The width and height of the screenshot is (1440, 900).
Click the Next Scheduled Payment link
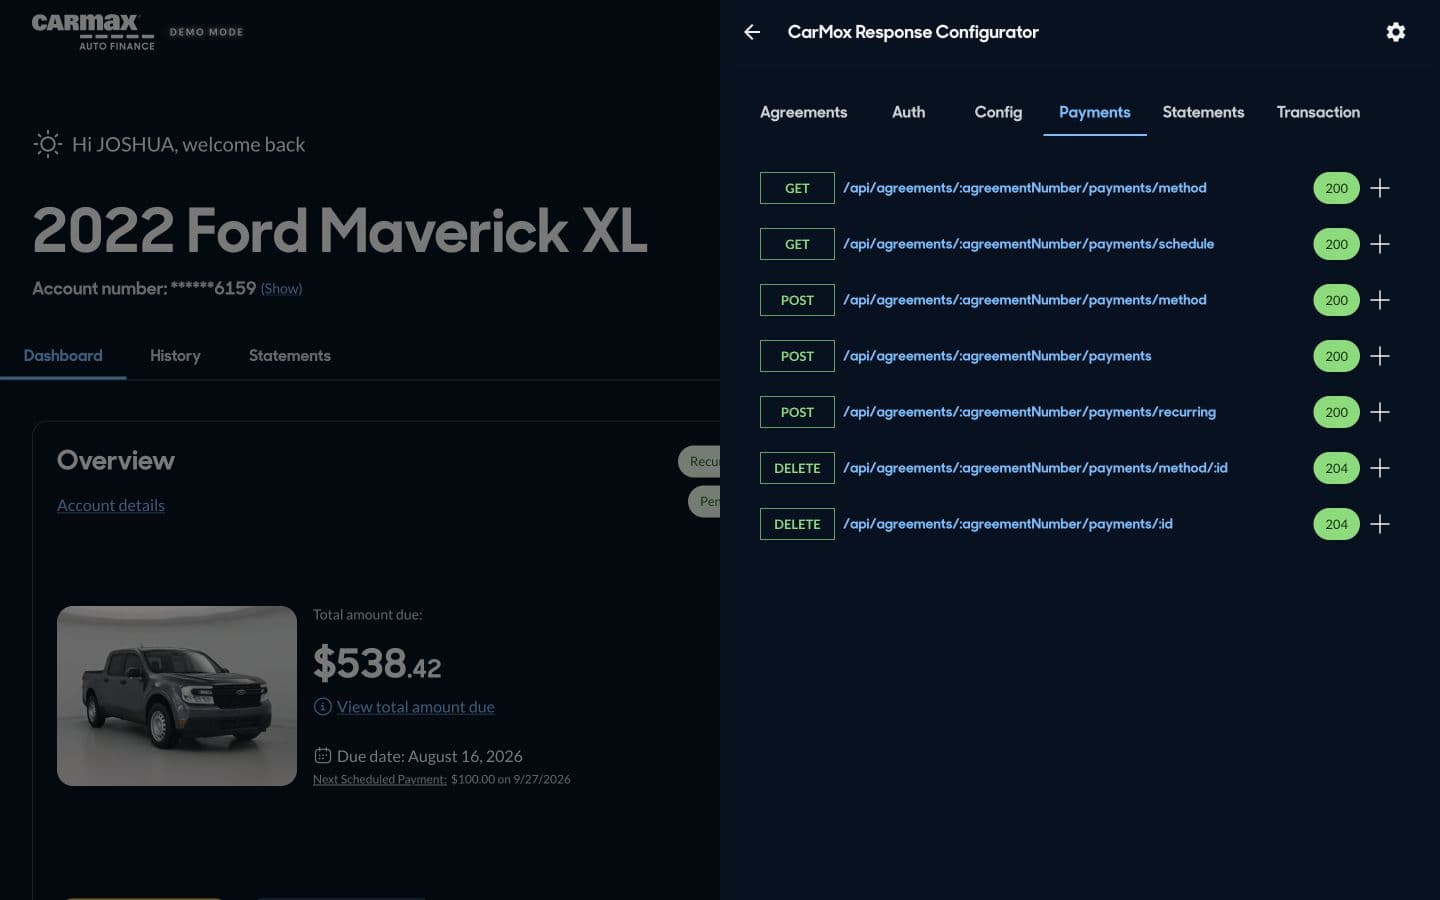tap(380, 780)
